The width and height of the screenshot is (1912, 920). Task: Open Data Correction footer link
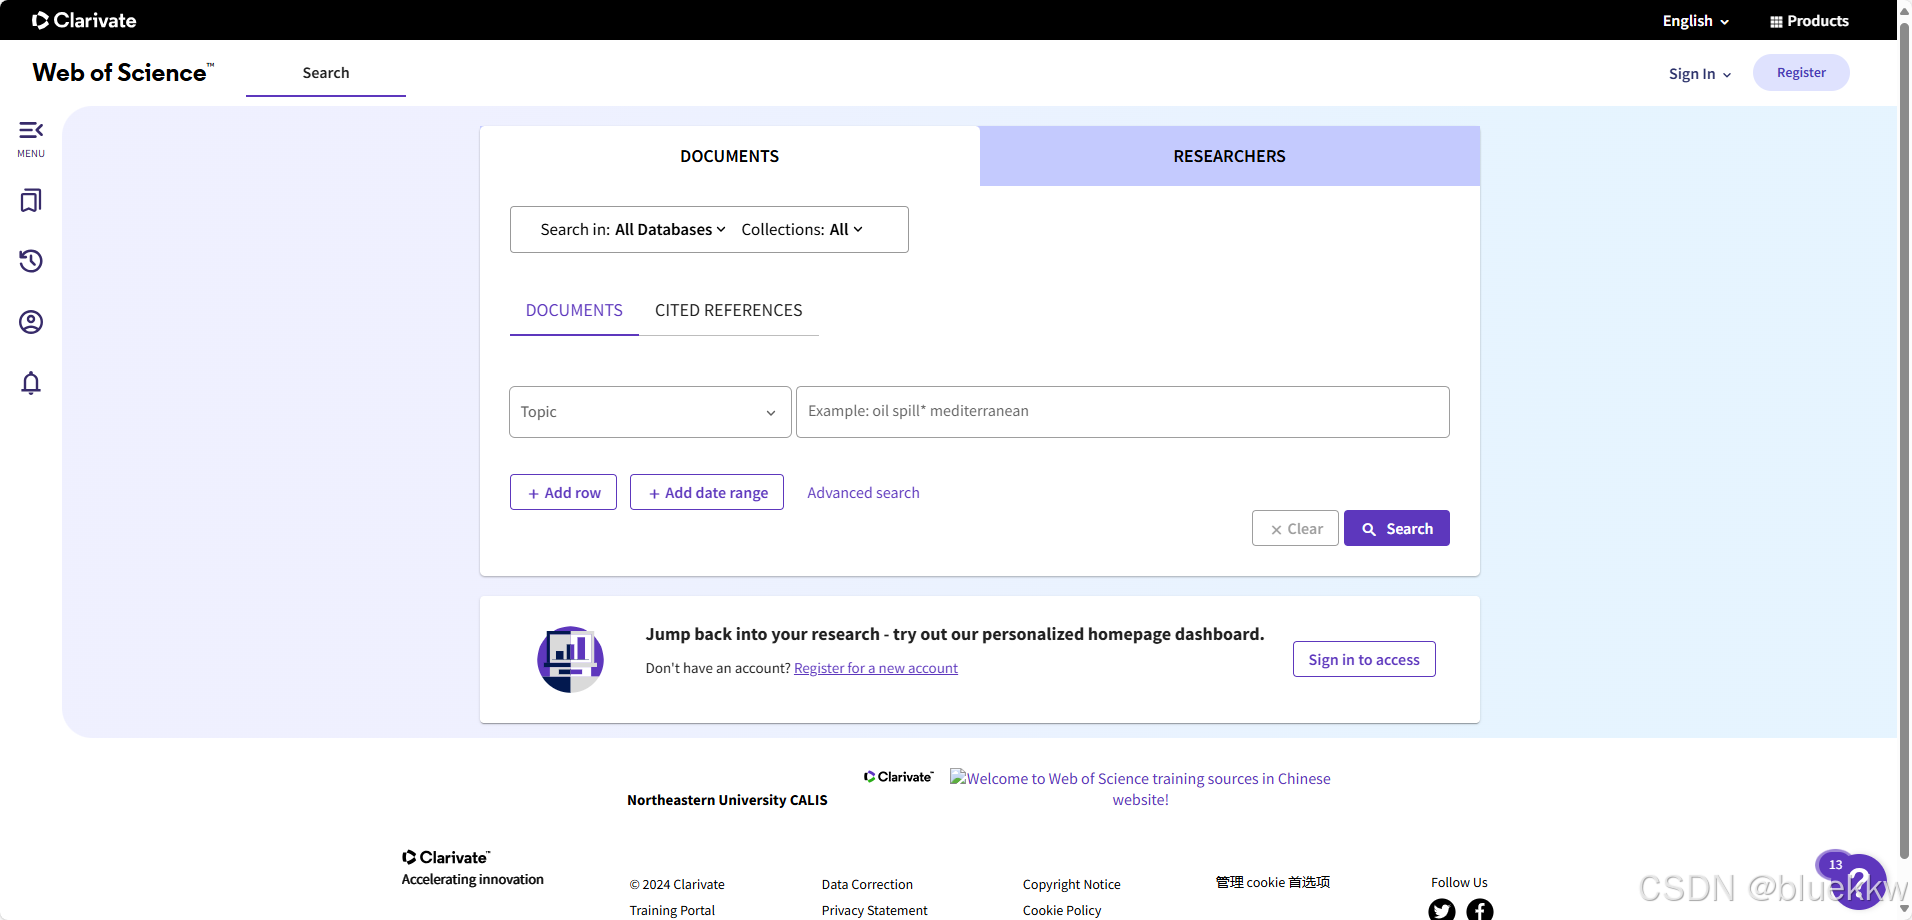click(867, 884)
